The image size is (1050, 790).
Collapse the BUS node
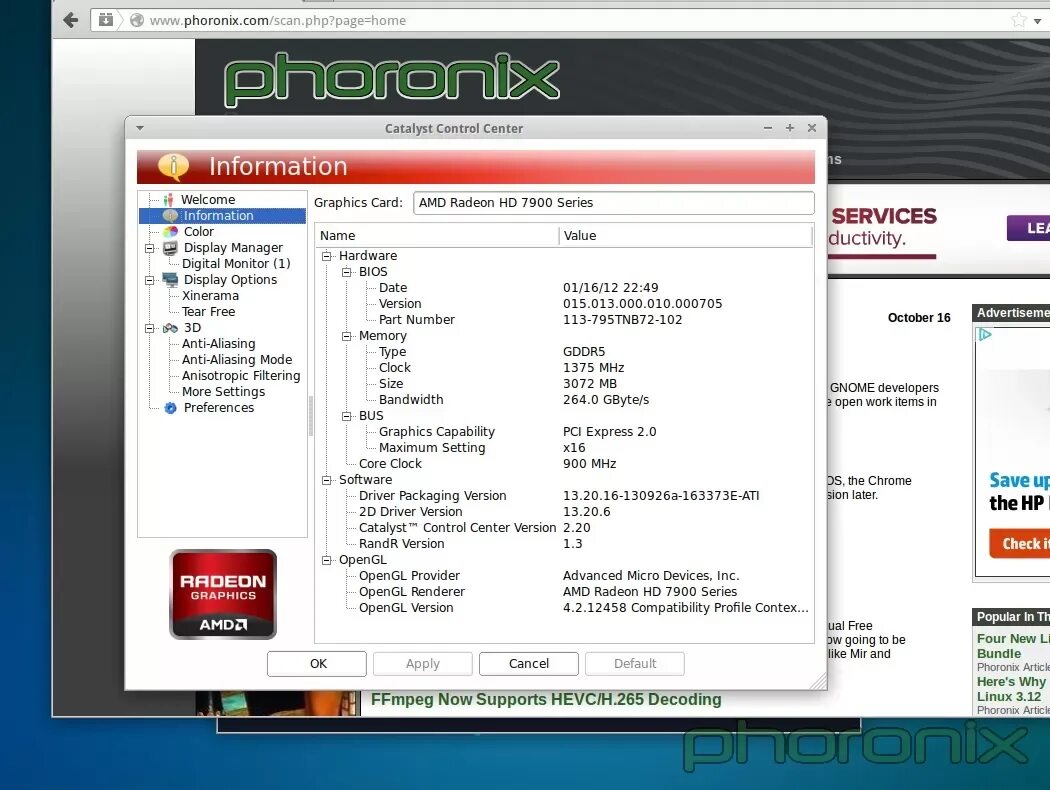(347, 416)
